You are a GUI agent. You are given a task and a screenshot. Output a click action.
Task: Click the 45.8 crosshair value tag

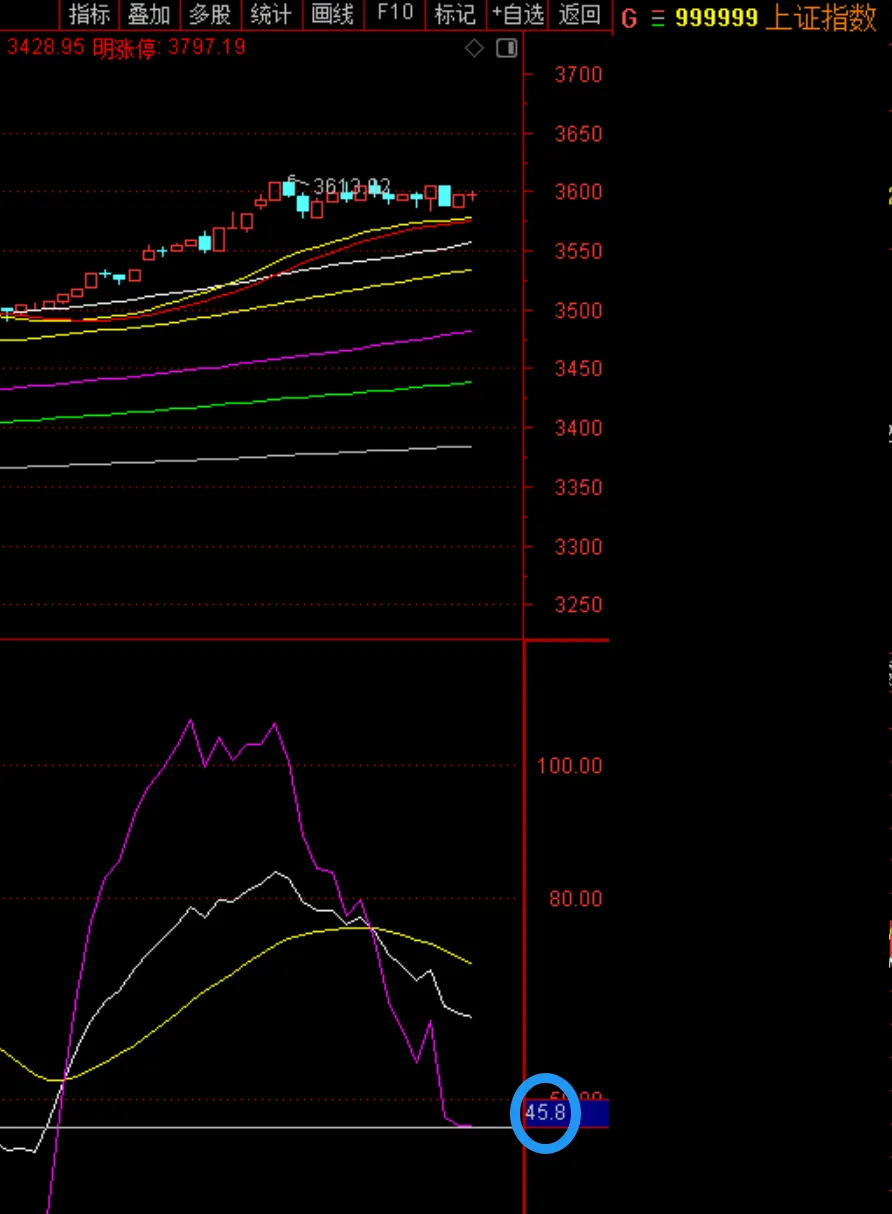tap(546, 1112)
